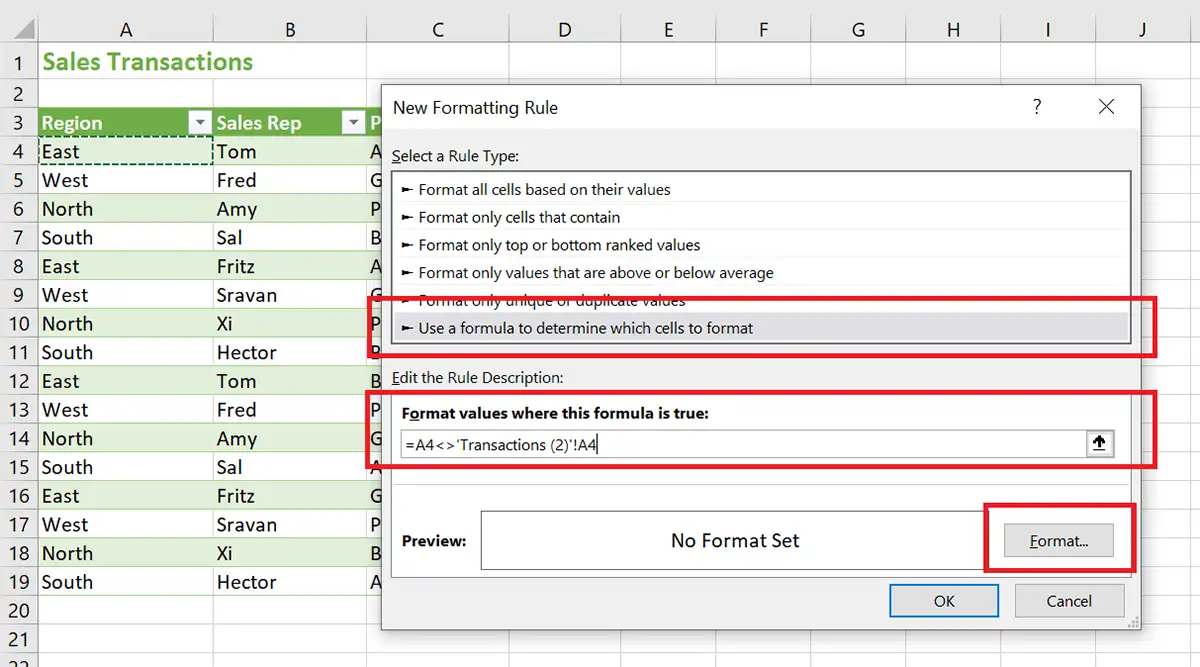Select cell A5 containing West
Viewport: 1200px width, 667px height.
(126, 181)
